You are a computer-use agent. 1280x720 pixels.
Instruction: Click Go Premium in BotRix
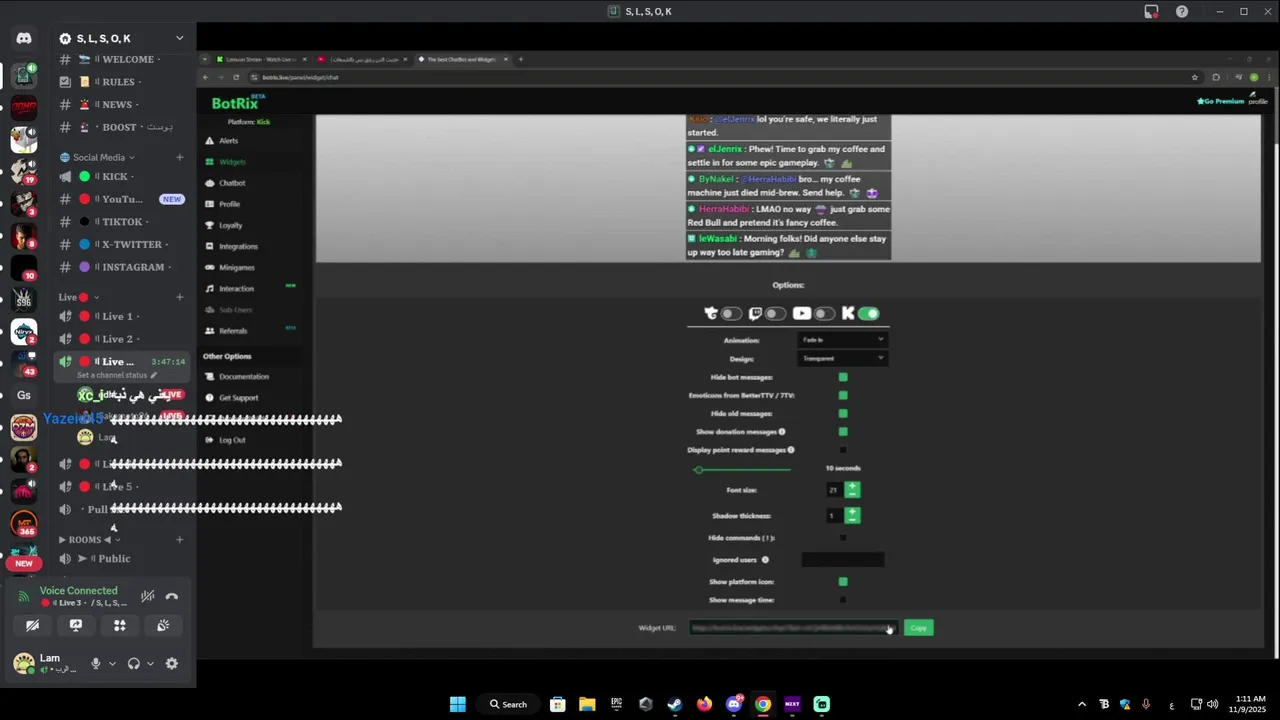pyautogui.click(x=1221, y=101)
